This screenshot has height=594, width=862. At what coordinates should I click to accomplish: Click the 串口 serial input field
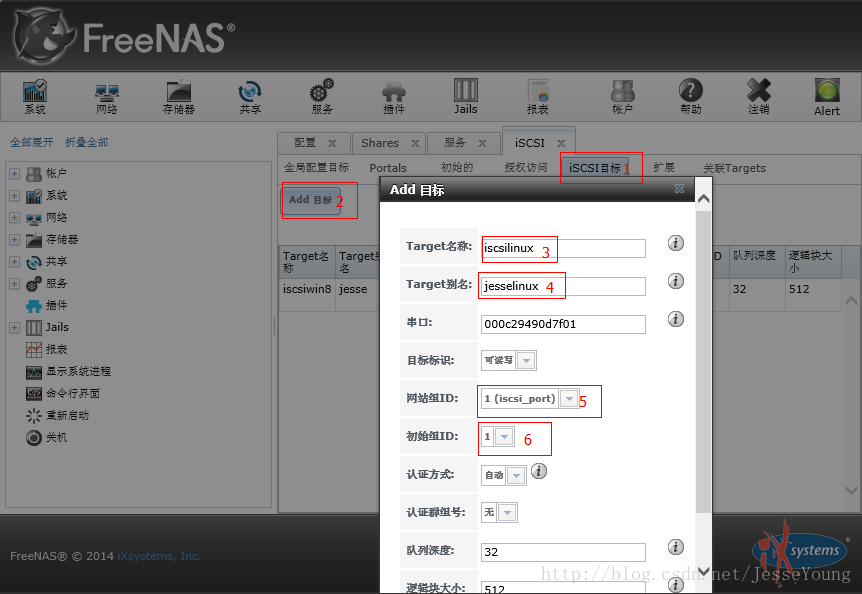click(x=563, y=324)
